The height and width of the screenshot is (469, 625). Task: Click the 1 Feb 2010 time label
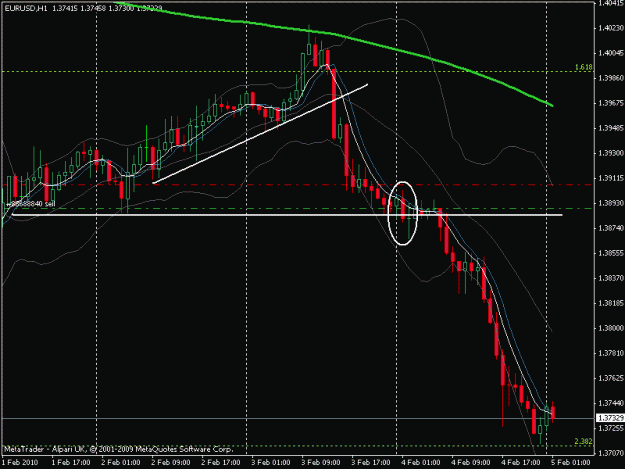point(20,462)
